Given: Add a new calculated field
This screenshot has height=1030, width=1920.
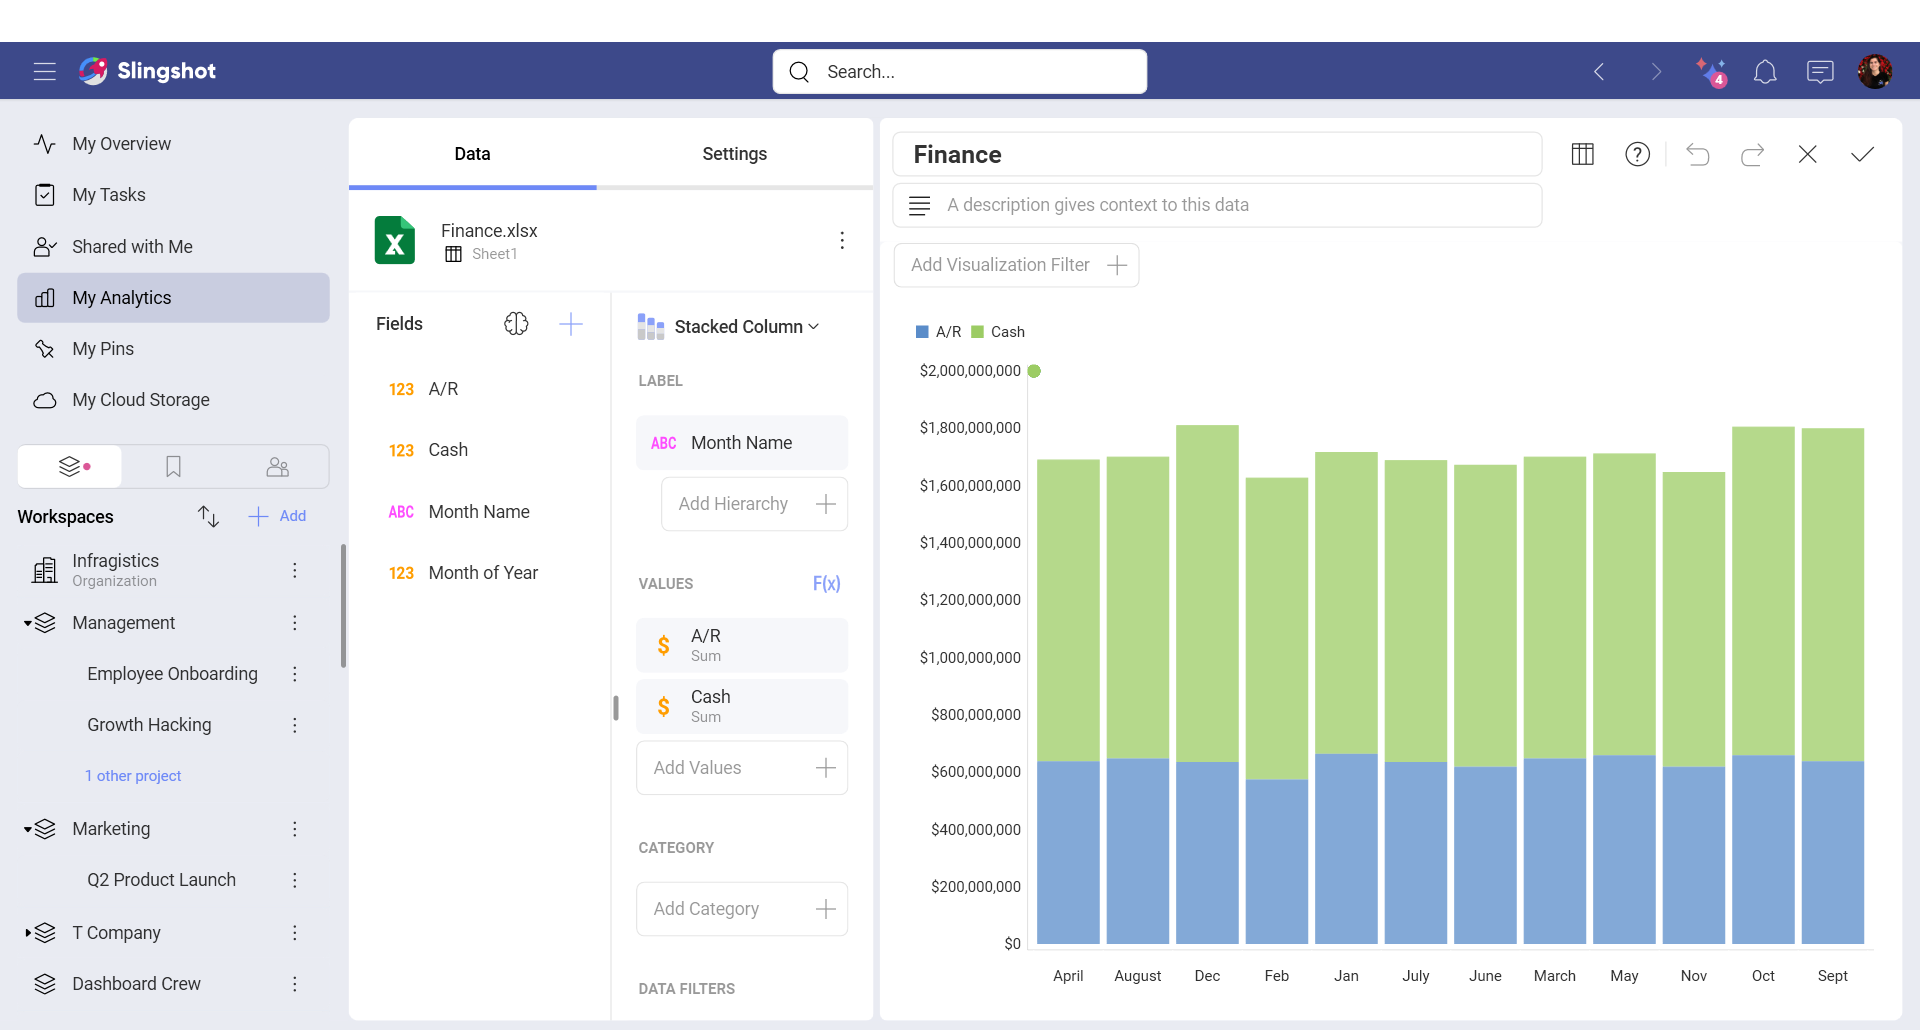Looking at the screenshot, I should pos(571,324).
